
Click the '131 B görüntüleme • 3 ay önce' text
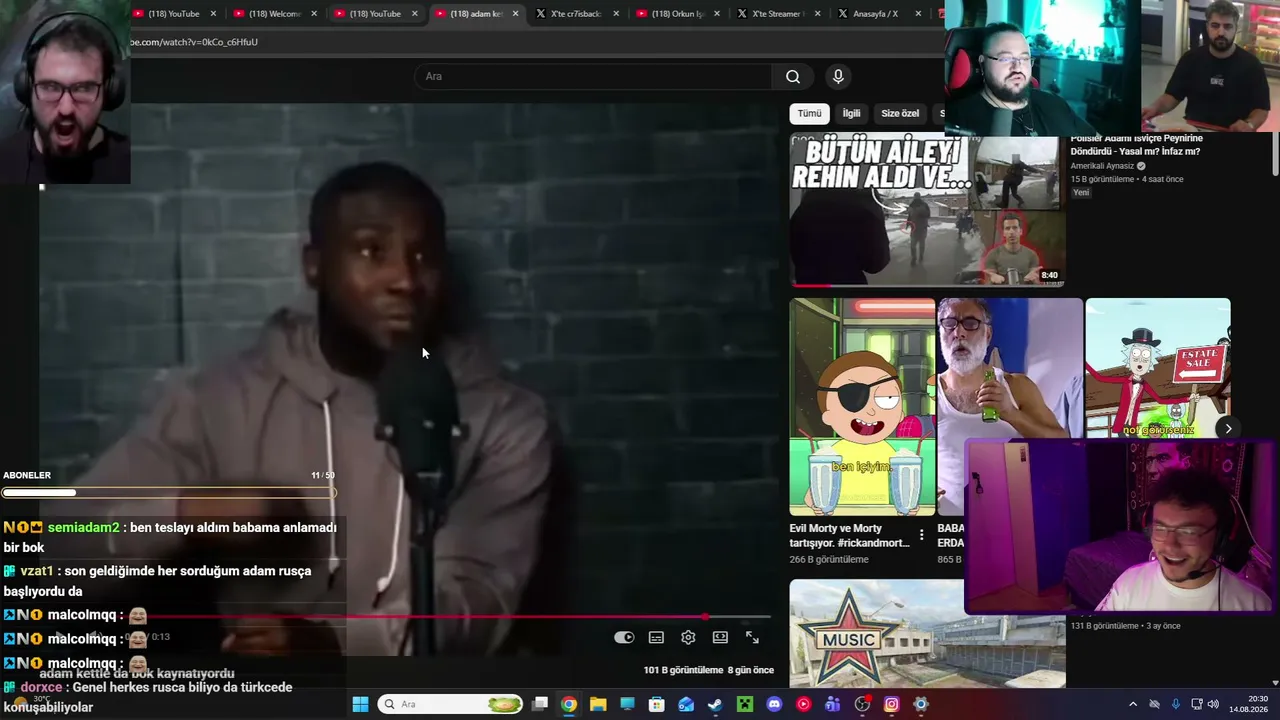(x=1125, y=626)
